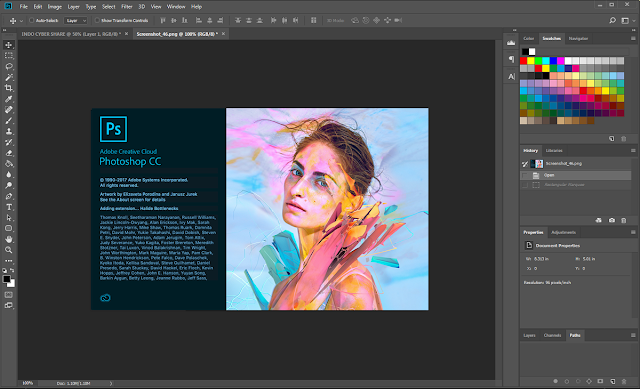Select the Pen tool
This screenshot has height=389, width=640.
[9, 196]
